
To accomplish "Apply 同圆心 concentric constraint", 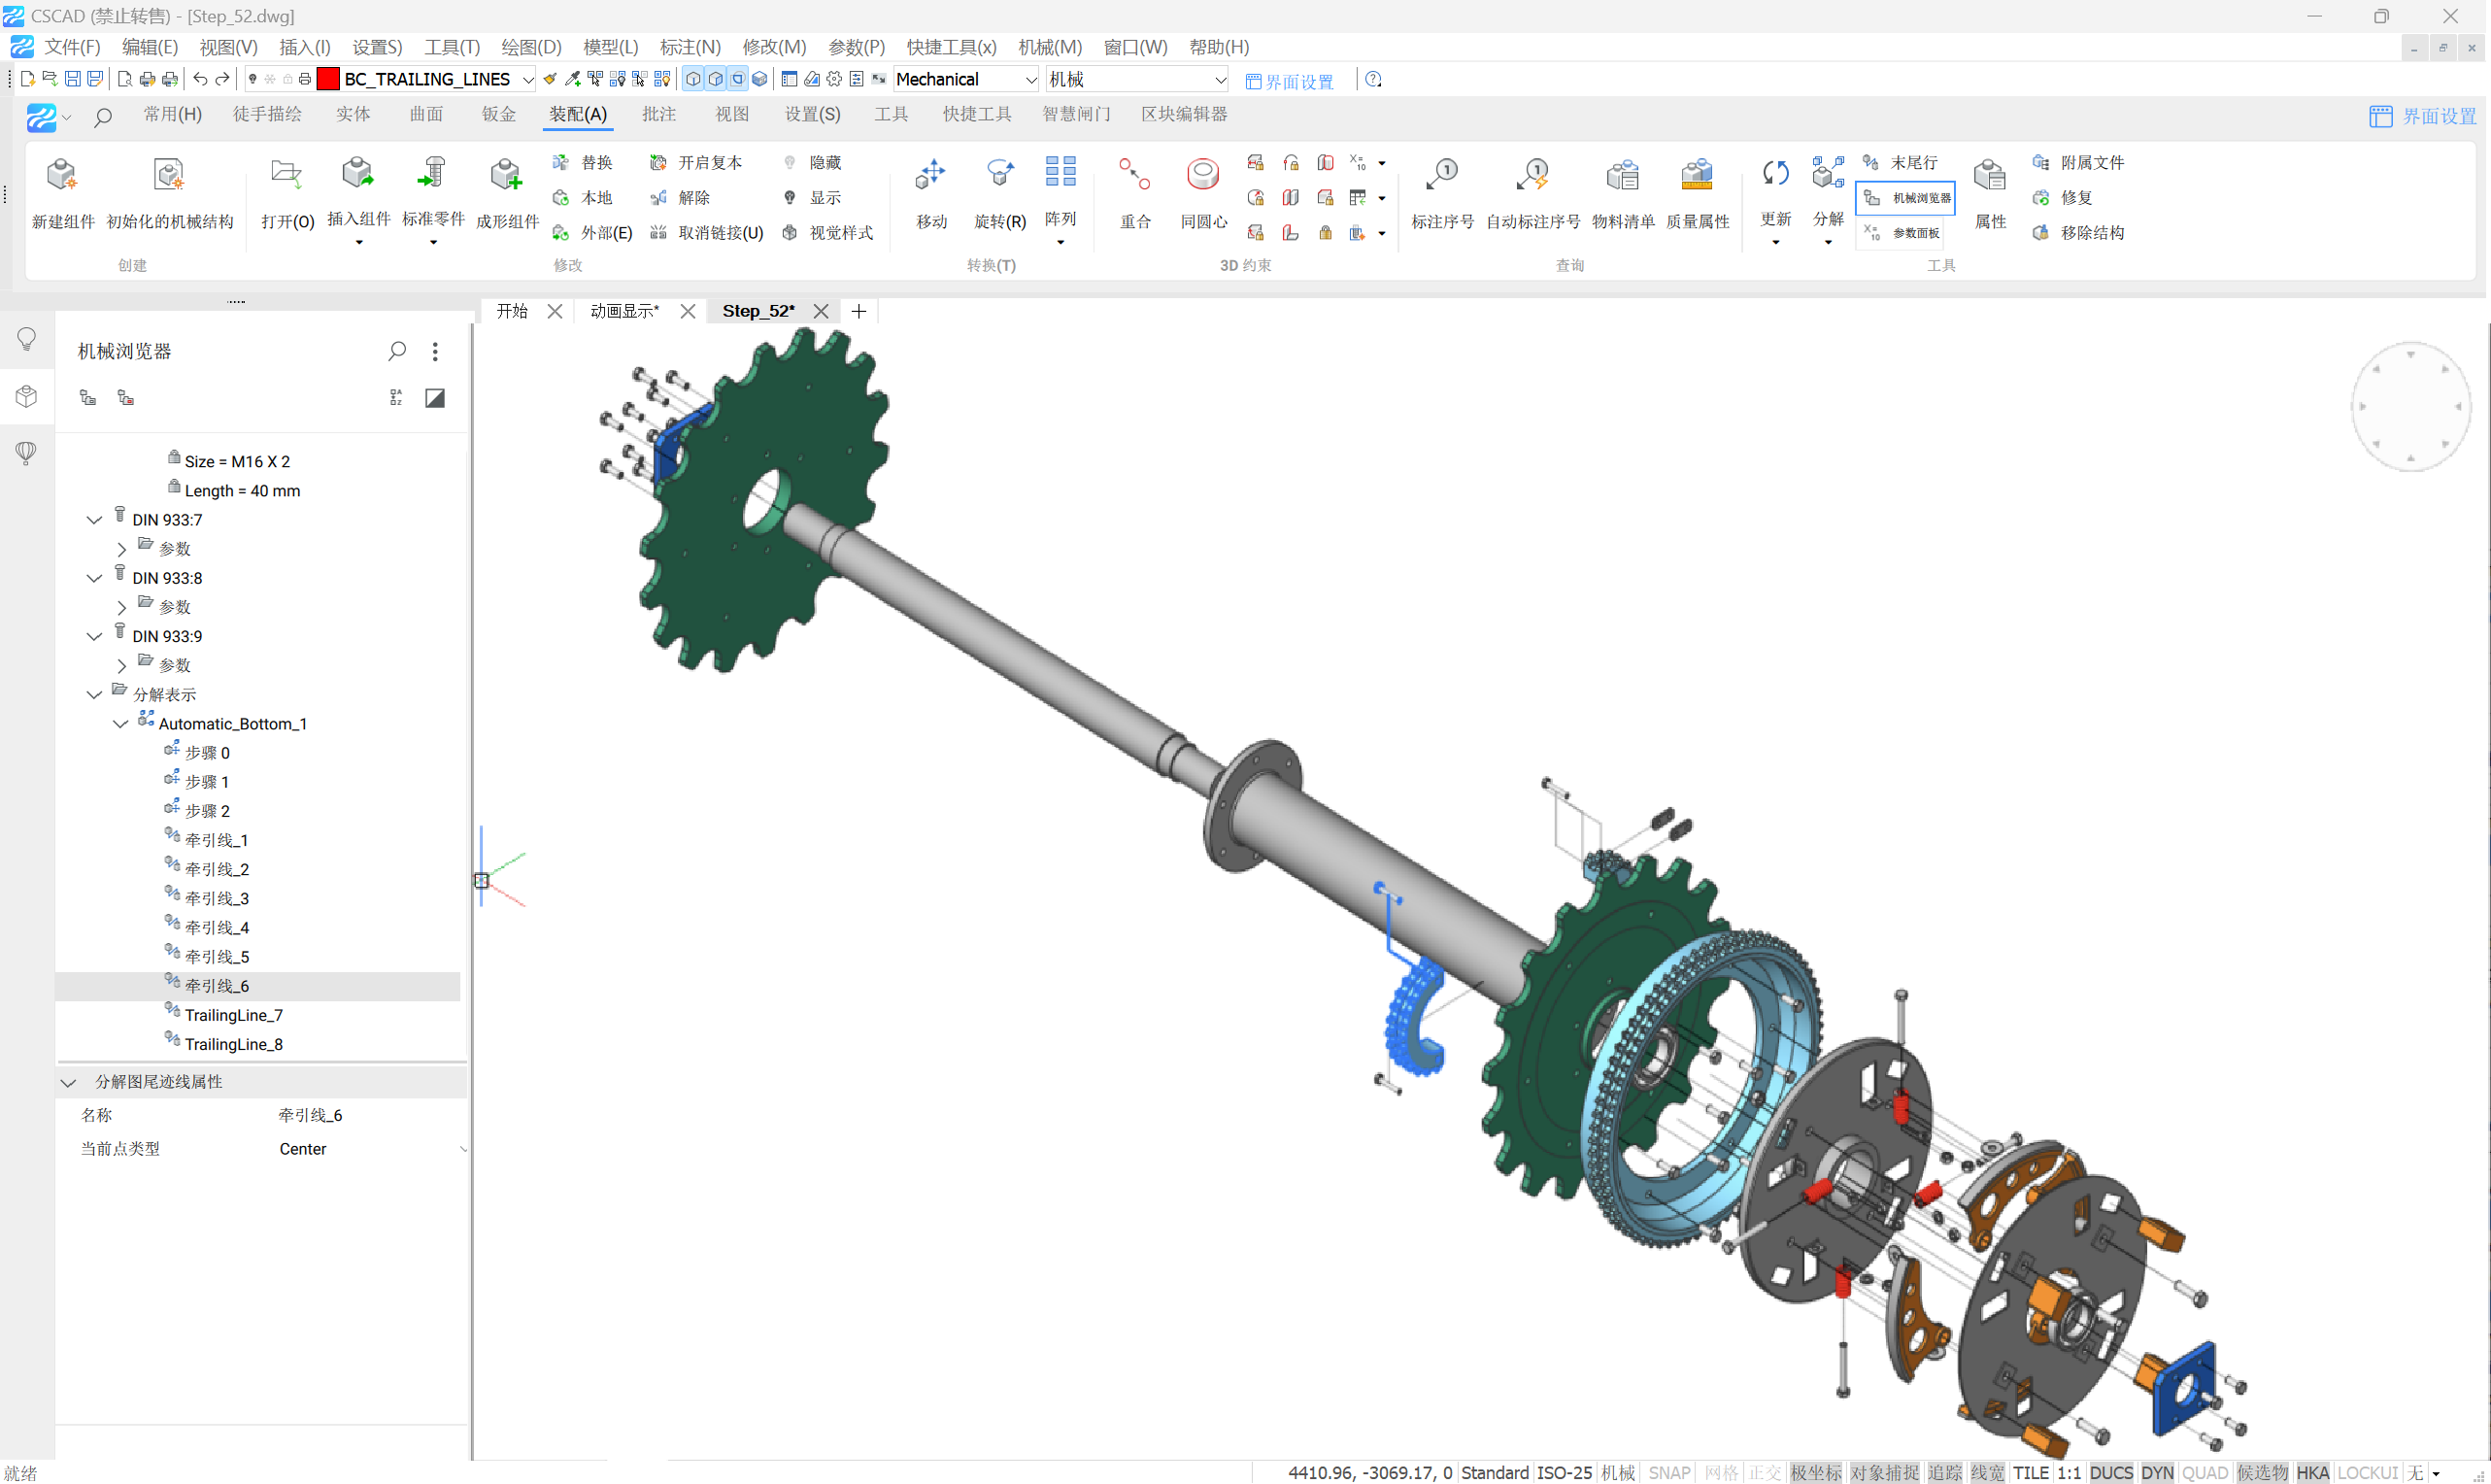I will point(1203,175).
